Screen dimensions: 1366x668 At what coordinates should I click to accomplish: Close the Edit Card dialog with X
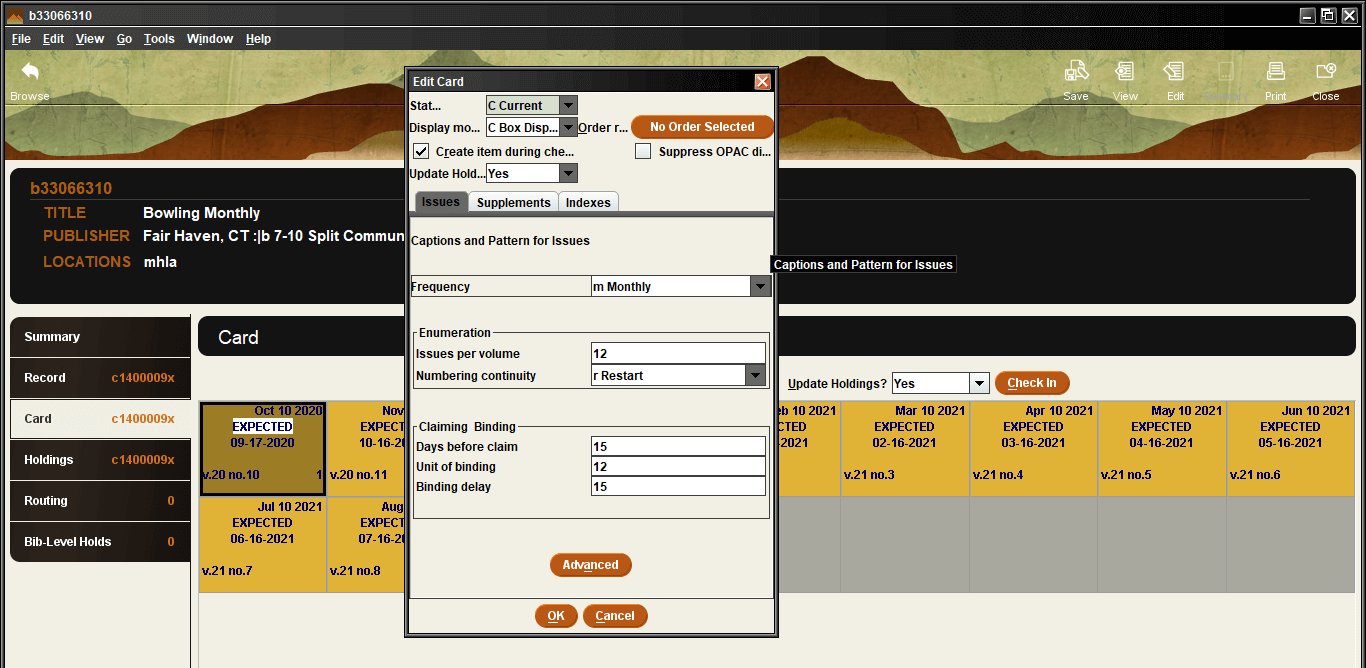pyautogui.click(x=762, y=82)
